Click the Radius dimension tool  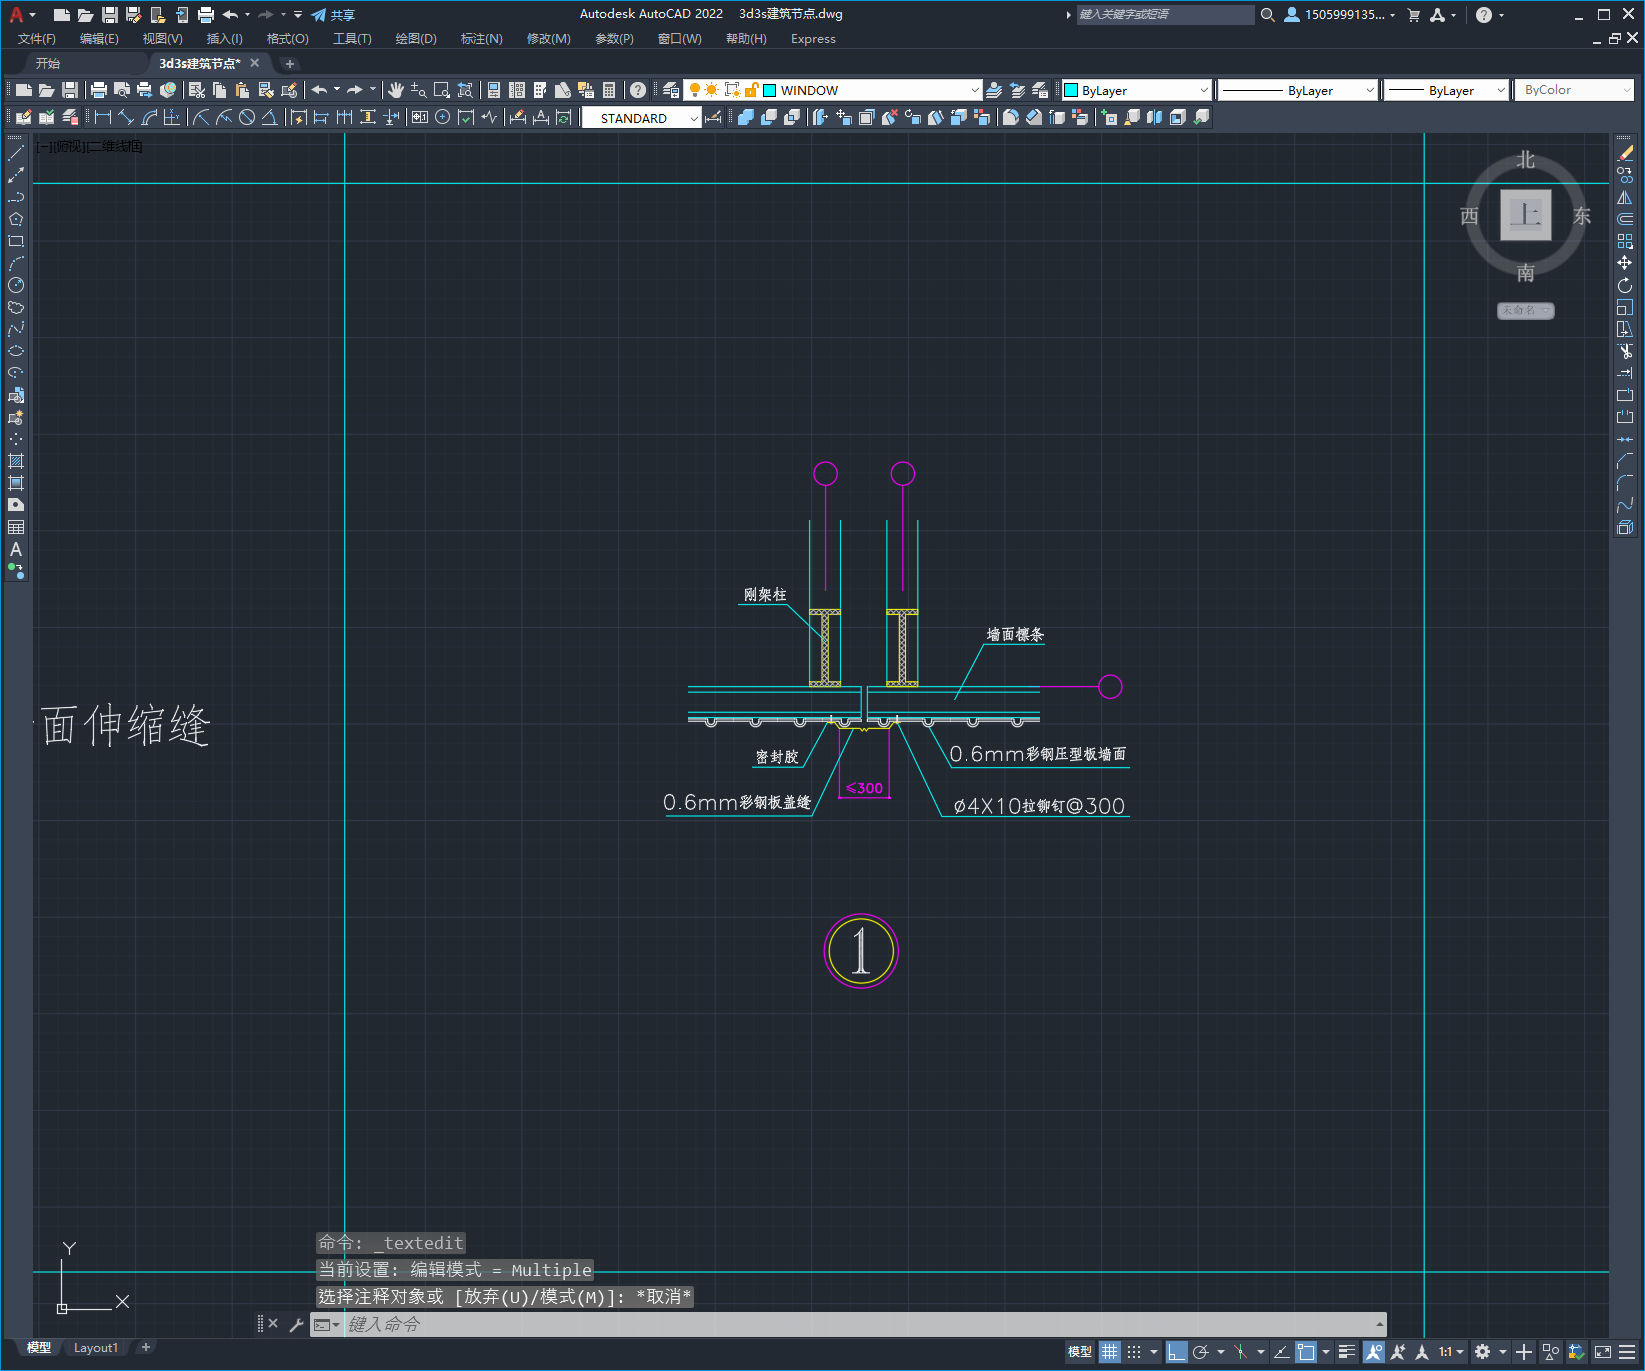tap(201, 117)
